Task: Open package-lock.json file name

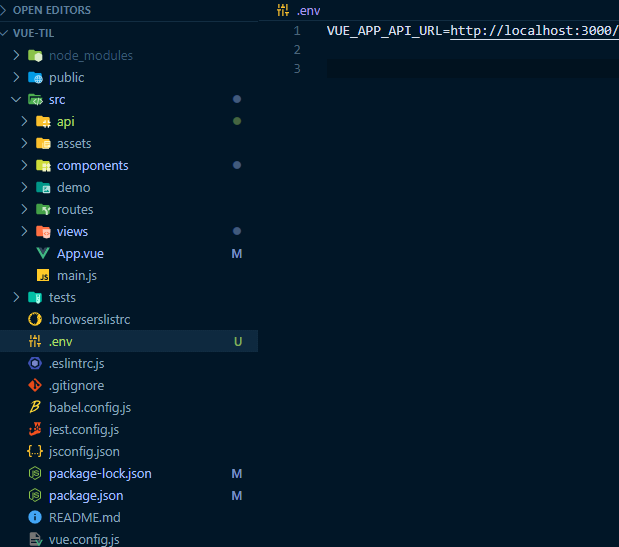Action: click(100, 474)
